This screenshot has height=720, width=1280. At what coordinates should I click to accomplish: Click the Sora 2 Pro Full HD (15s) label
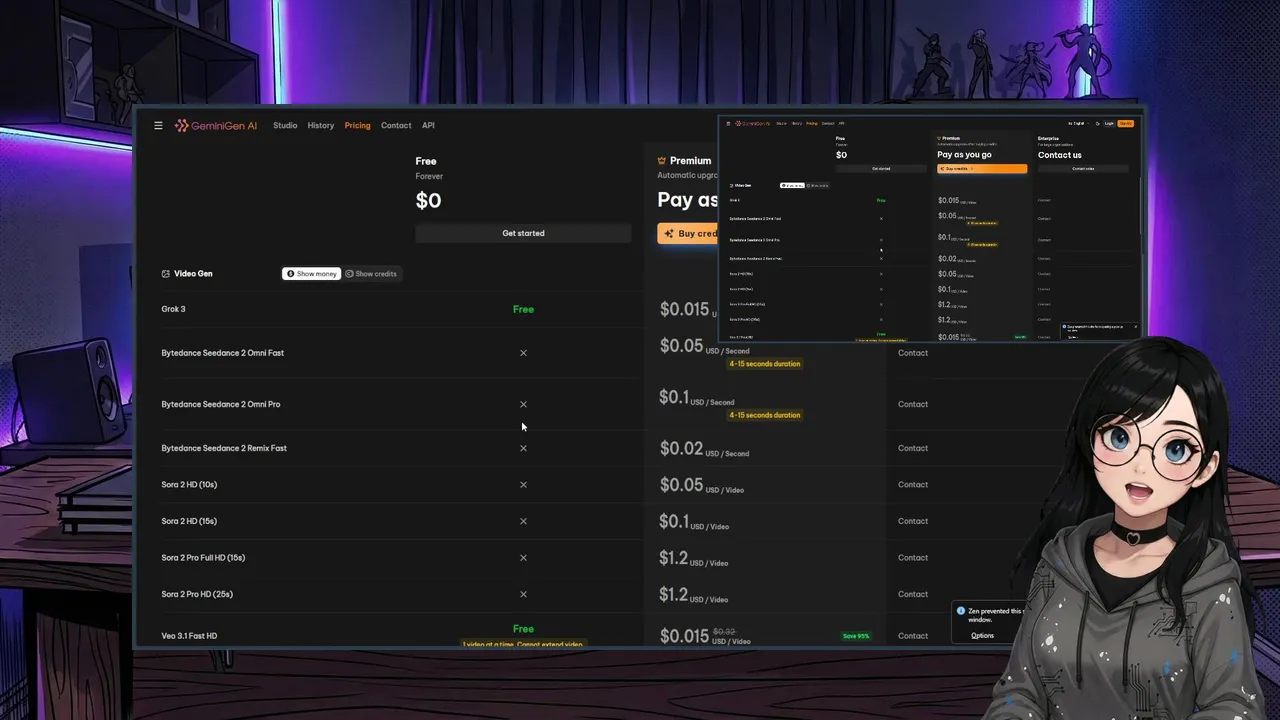coord(203,558)
